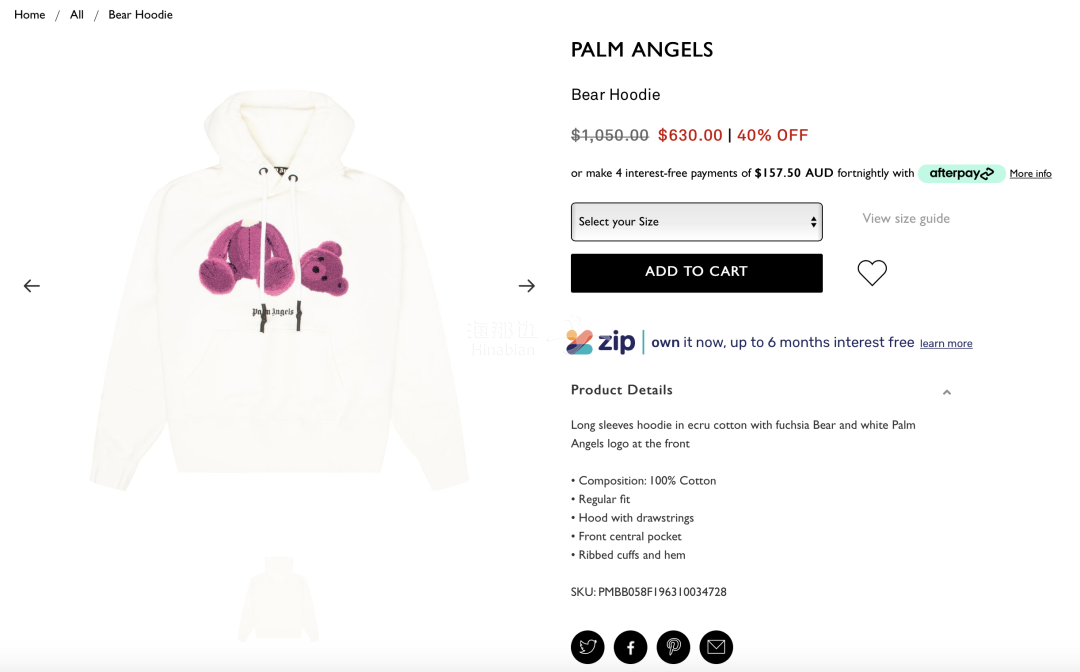The image size is (1080, 672).
Task: Click the Product Details heading
Action: point(621,390)
